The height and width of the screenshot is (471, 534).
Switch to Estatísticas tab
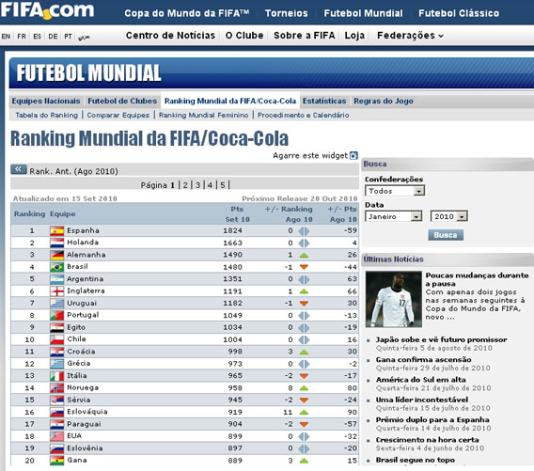pyautogui.click(x=324, y=101)
